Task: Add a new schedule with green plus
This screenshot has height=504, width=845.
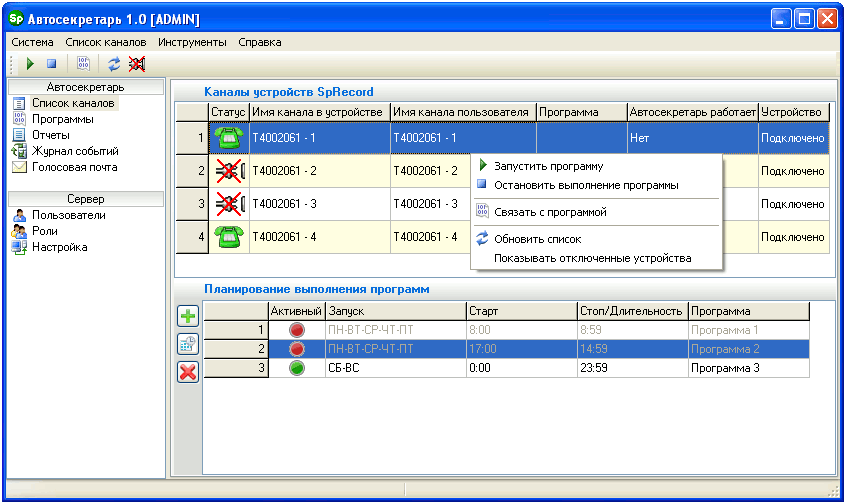Action: [x=188, y=317]
